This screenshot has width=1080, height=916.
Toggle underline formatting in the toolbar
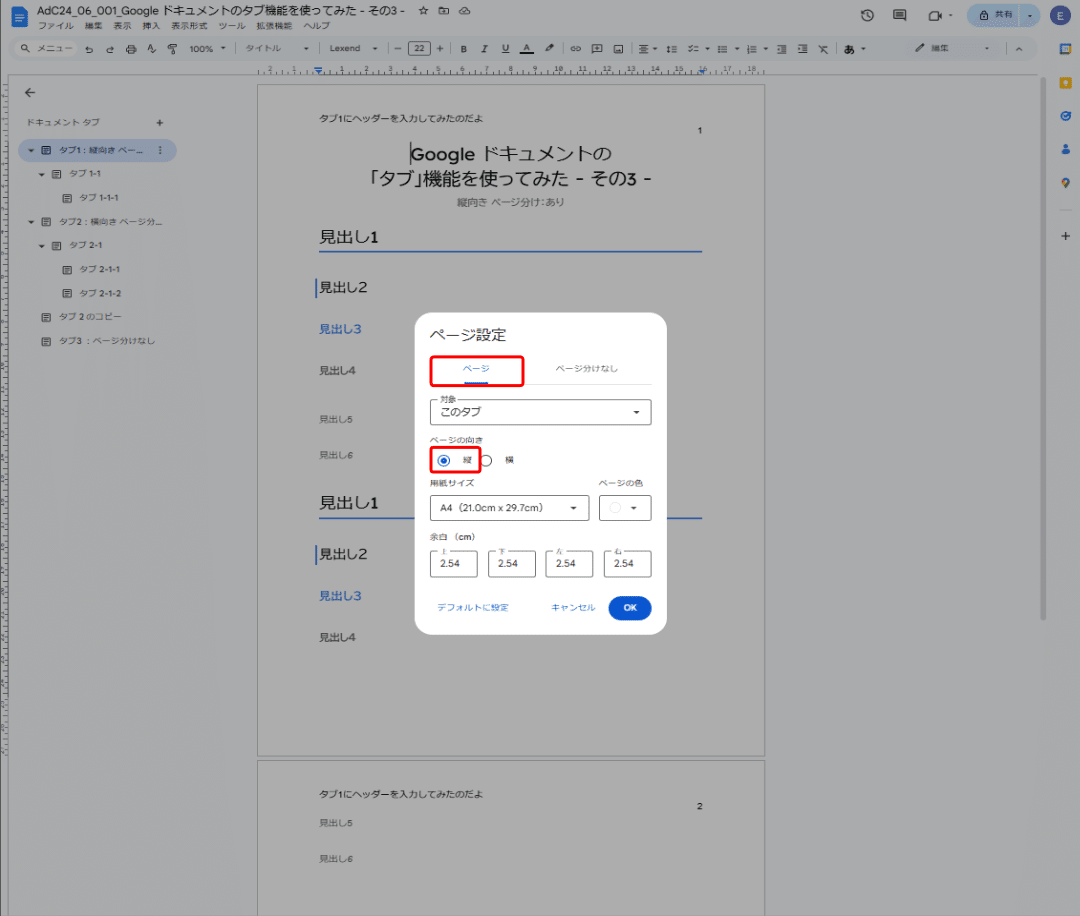pos(504,48)
